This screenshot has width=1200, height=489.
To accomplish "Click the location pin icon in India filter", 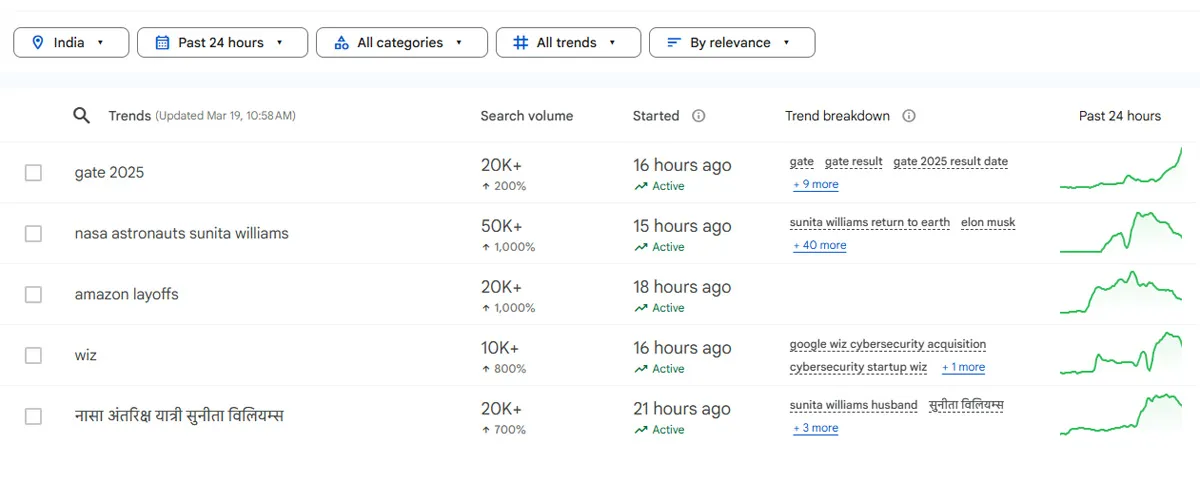I will click(39, 43).
